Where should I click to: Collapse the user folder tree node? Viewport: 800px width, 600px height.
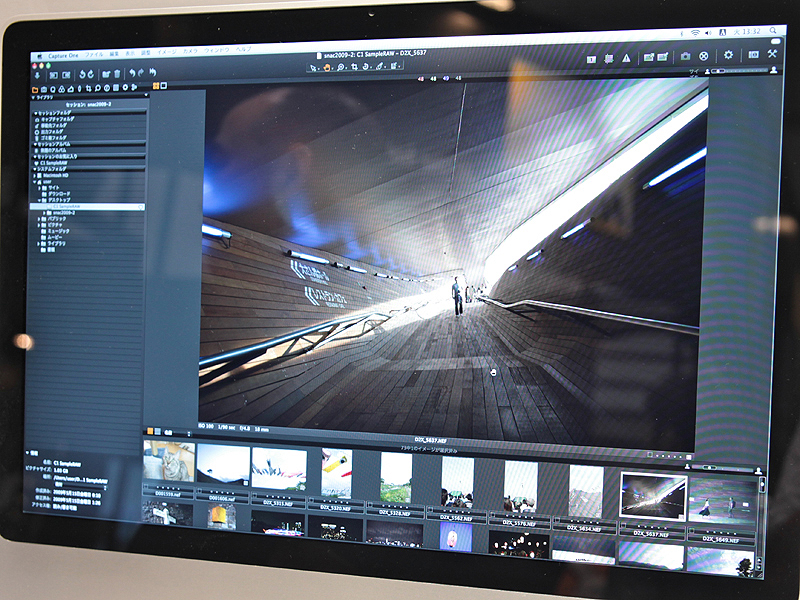(x=35, y=182)
